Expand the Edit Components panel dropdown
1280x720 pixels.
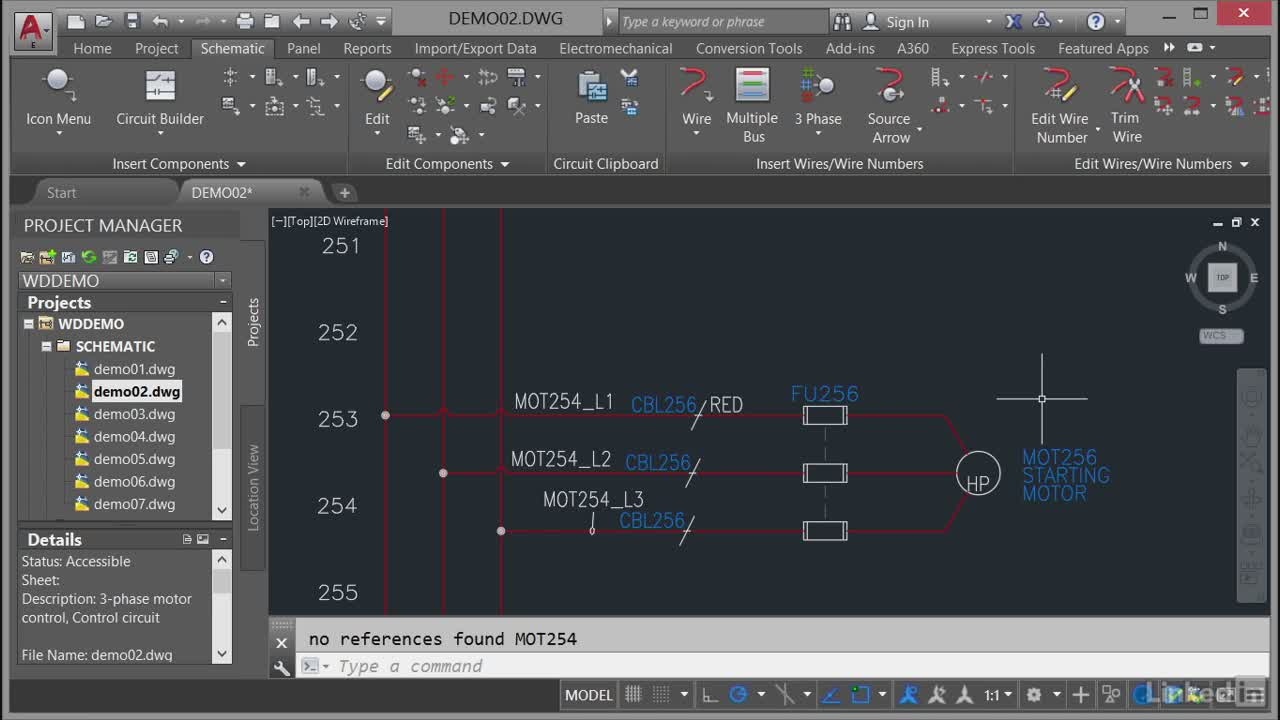tap(505, 164)
